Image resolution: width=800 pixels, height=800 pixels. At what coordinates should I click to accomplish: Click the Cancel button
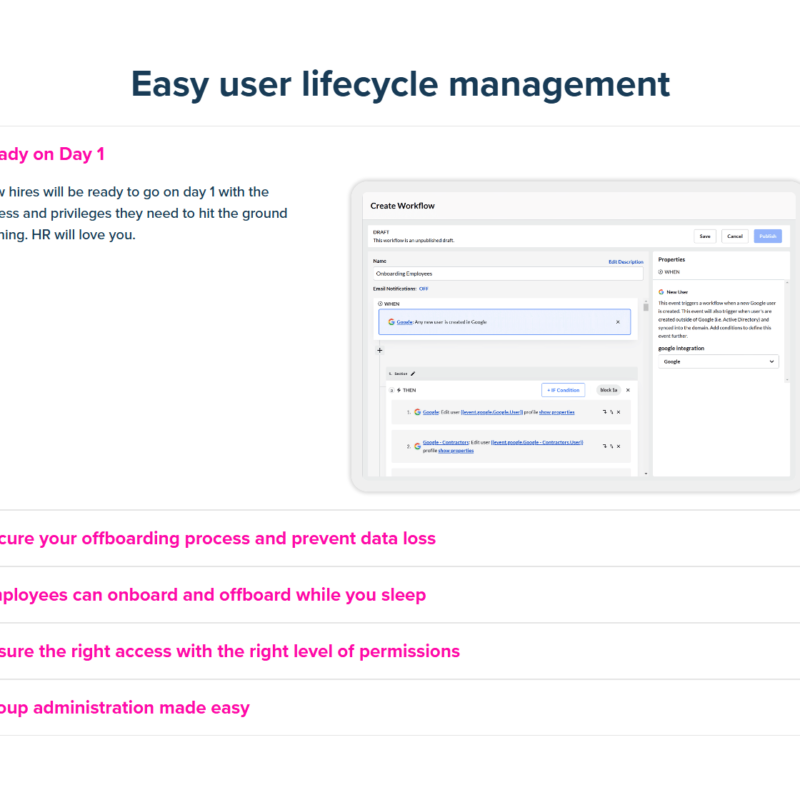click(x=735, y=236)
